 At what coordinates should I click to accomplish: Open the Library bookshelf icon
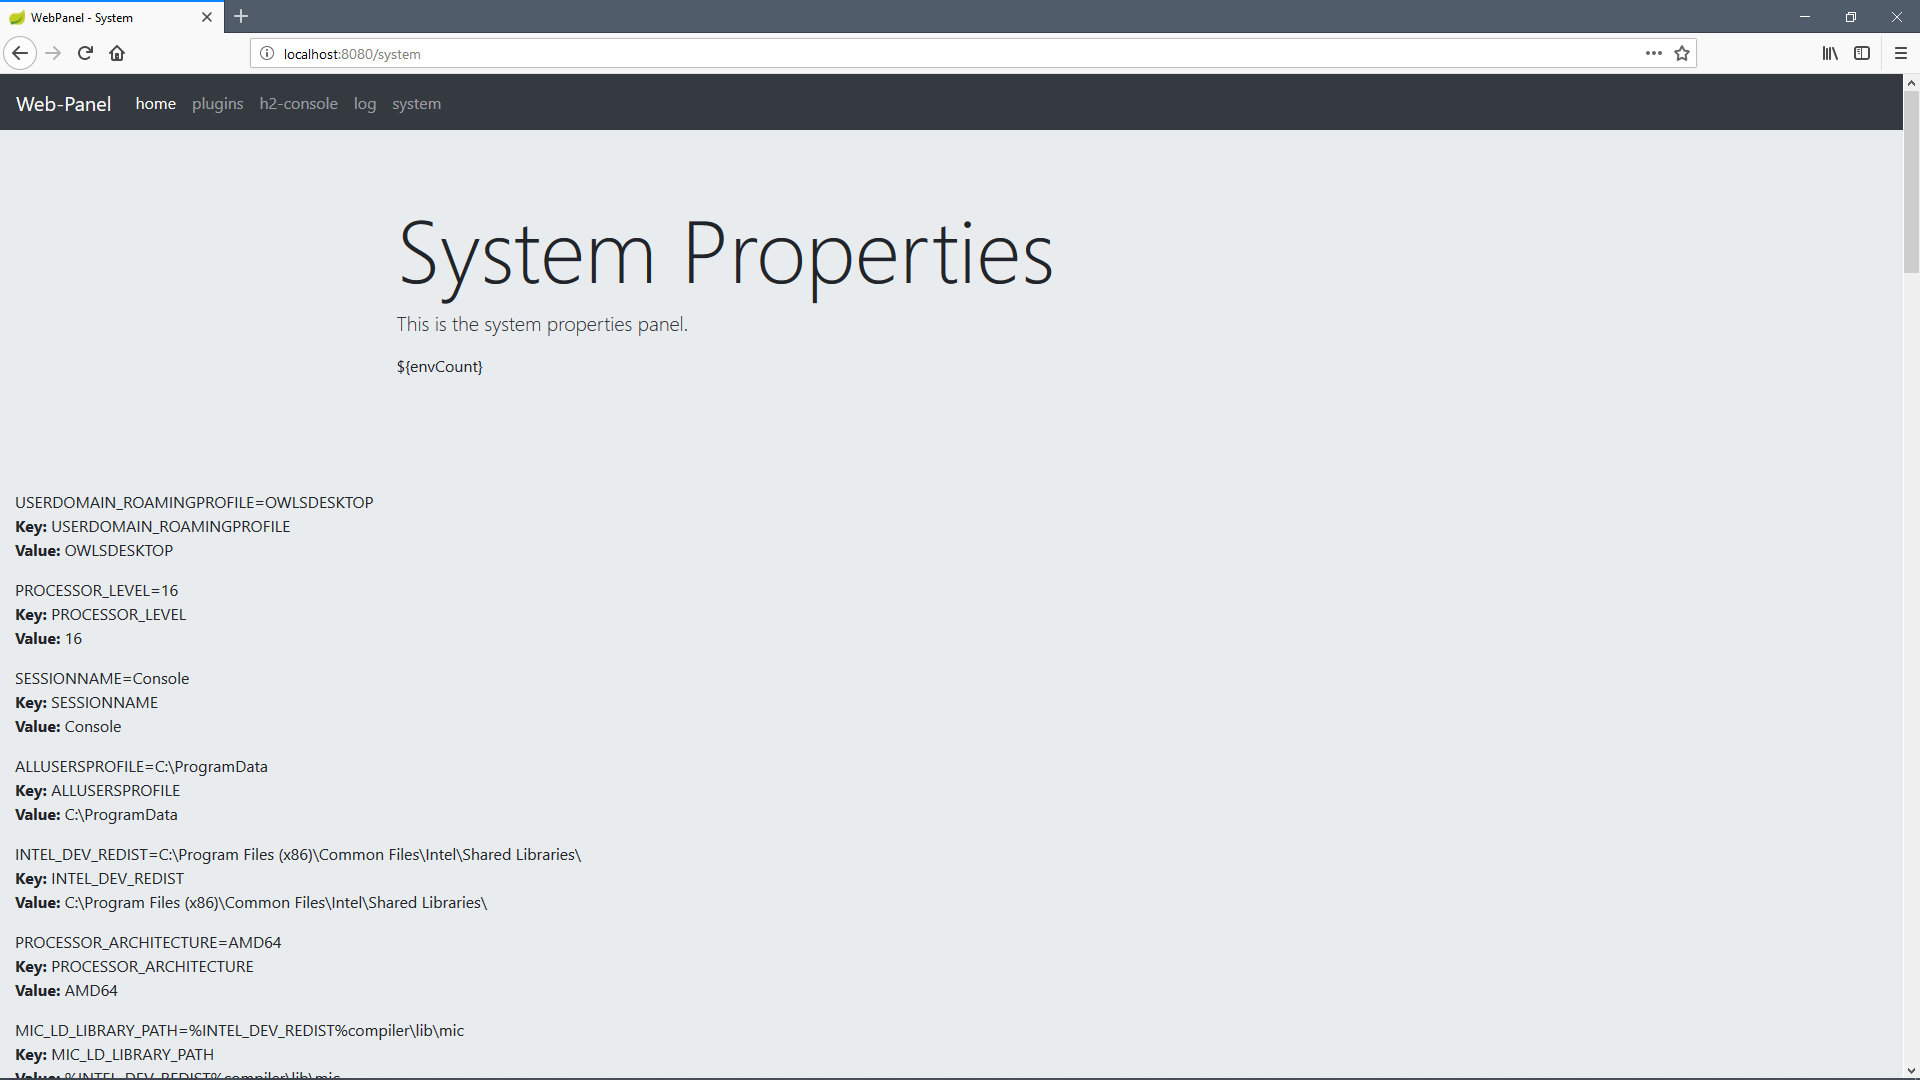tap(1829, 53)
